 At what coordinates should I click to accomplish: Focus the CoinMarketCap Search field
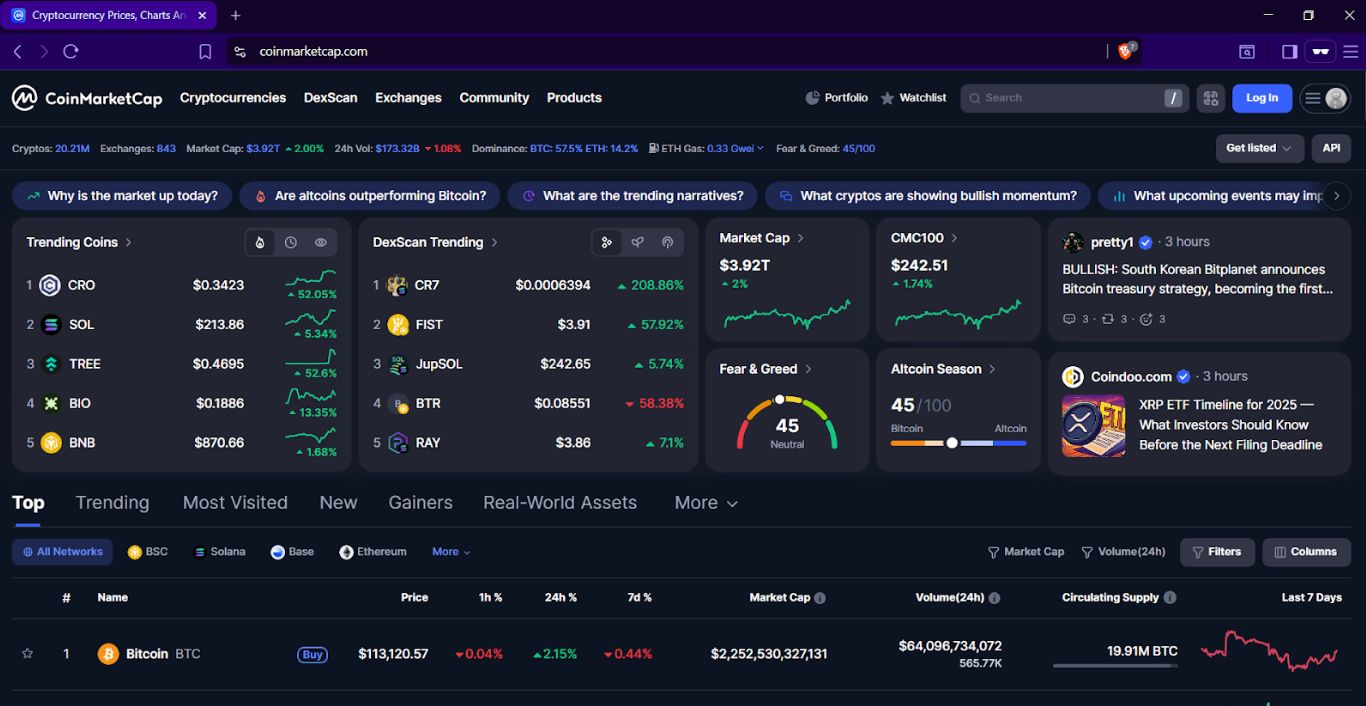[x=1074, y=98]
